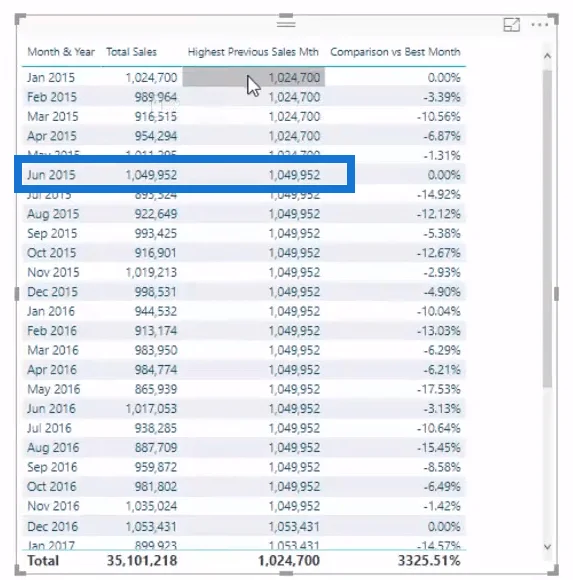The width and height of the screenshot is (573, 580).
Task: Click the 1,053,431 Total Sales value
Action: pos(151,526)
